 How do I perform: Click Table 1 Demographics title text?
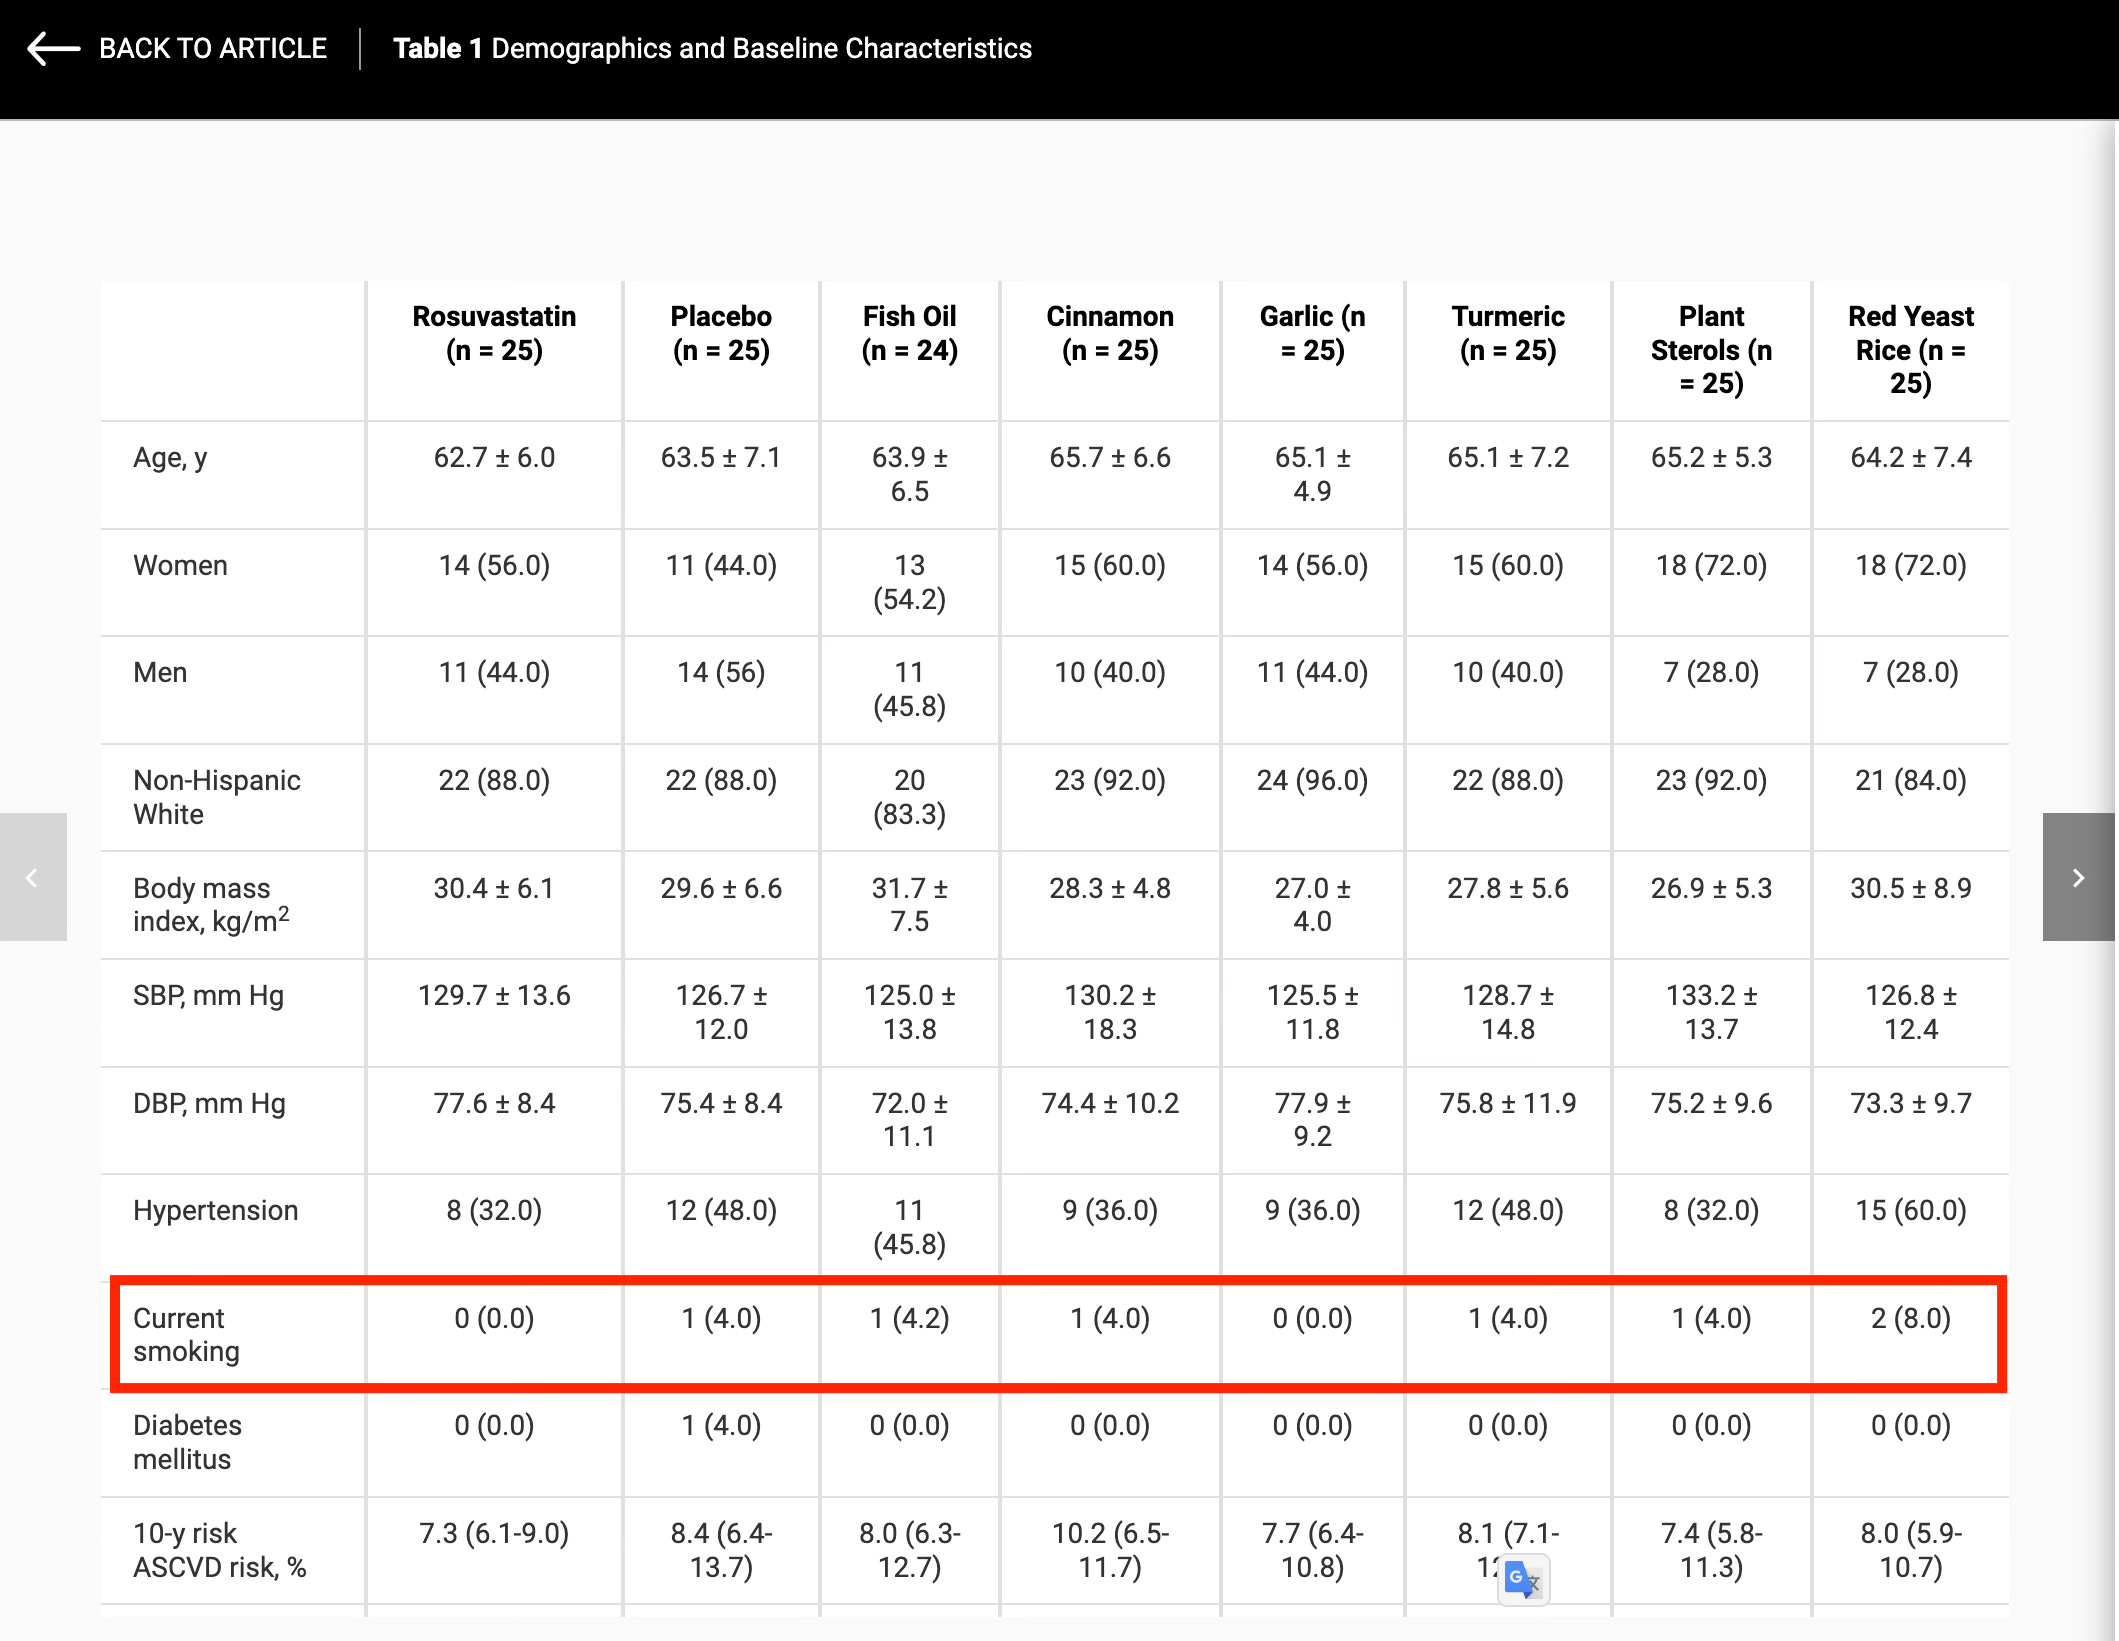[x=711, y=48]
